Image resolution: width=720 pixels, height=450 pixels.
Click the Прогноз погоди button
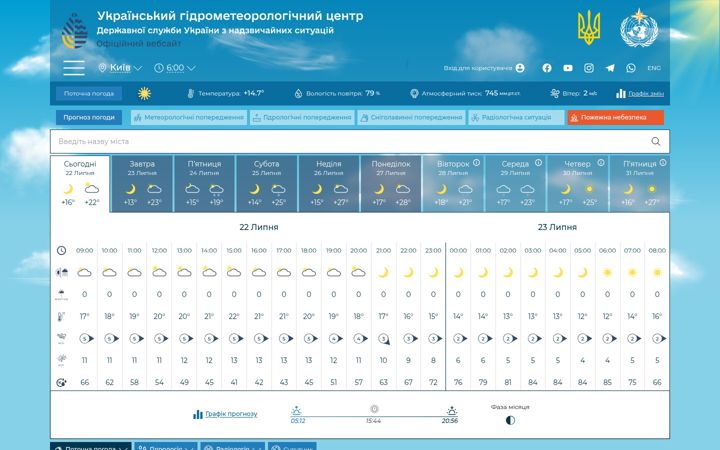pos(89,118)
